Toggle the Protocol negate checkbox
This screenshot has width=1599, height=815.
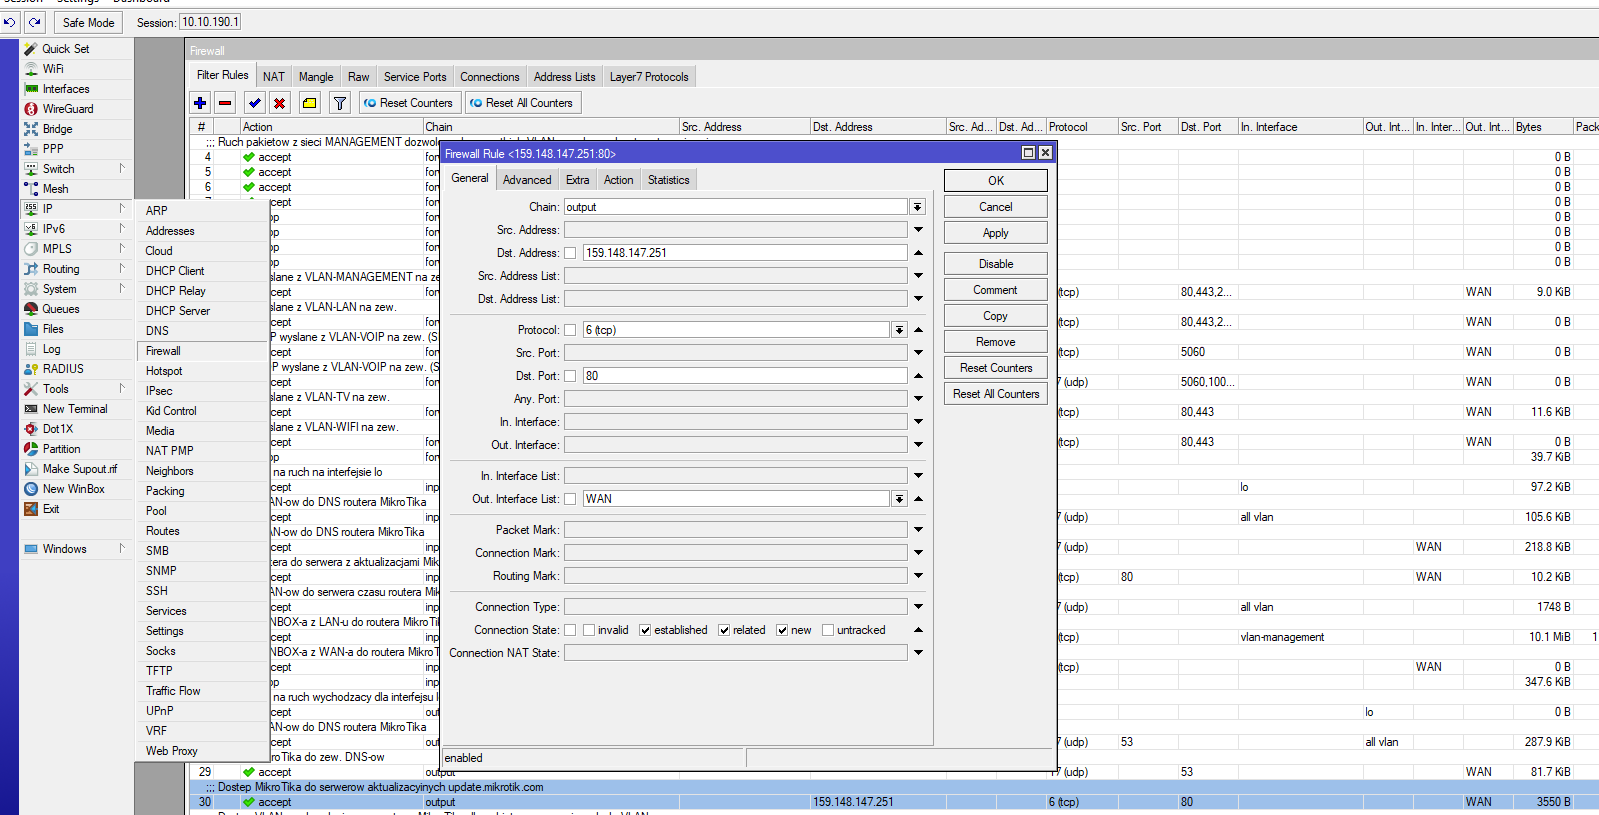click(x=570, y=330)
